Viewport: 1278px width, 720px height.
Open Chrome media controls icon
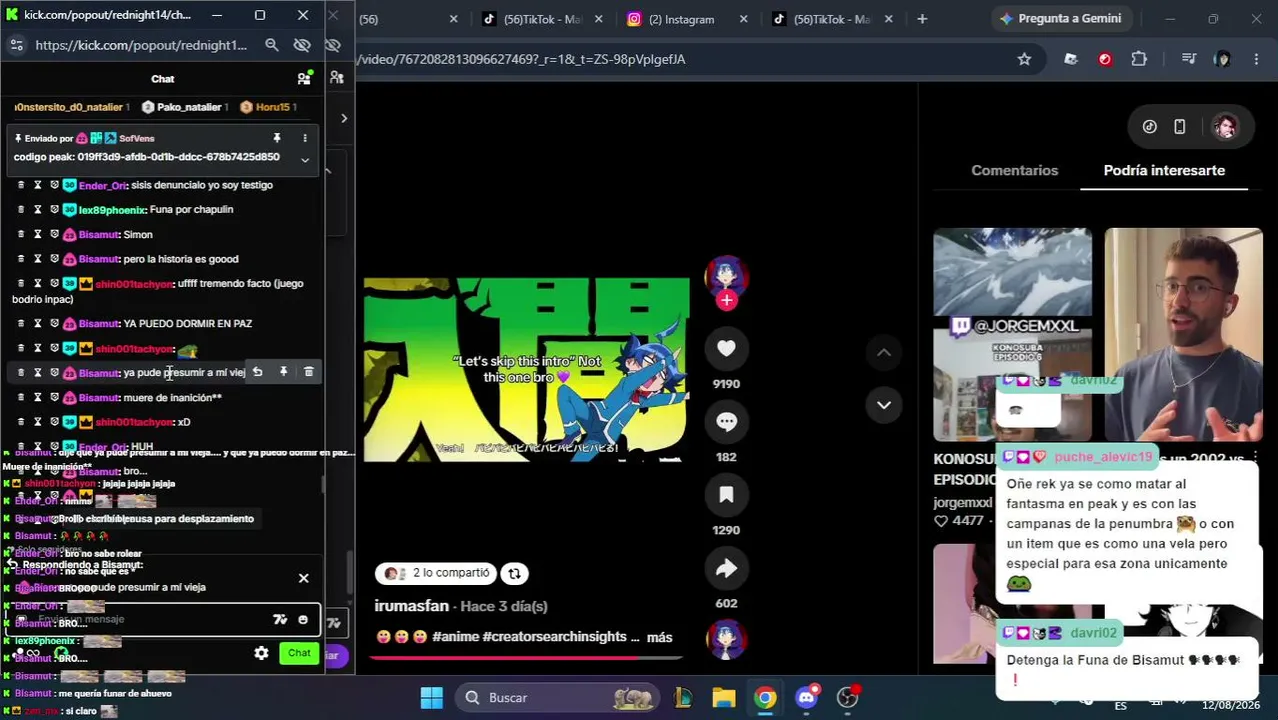click(1188, 59)
